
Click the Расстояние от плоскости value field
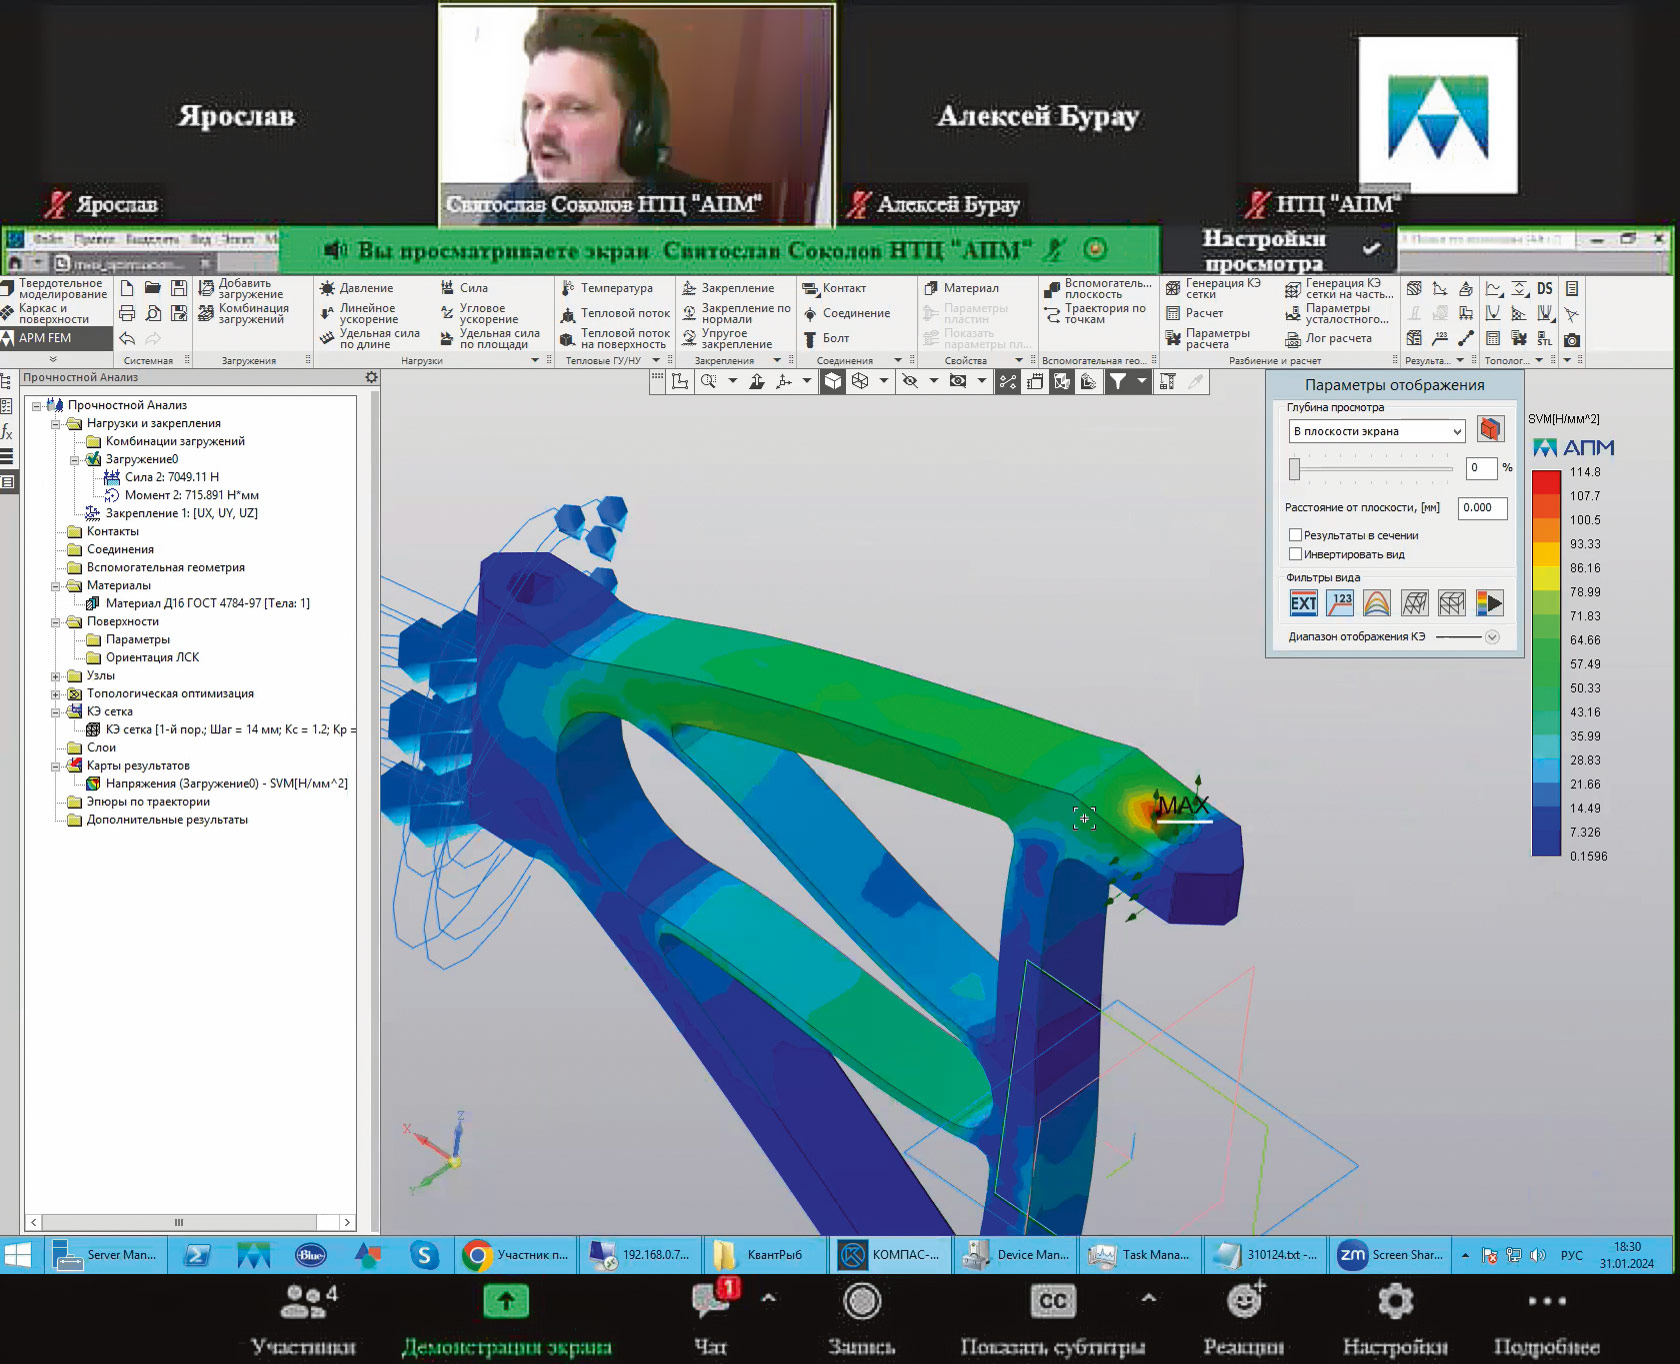click(x=1482, y=508)
